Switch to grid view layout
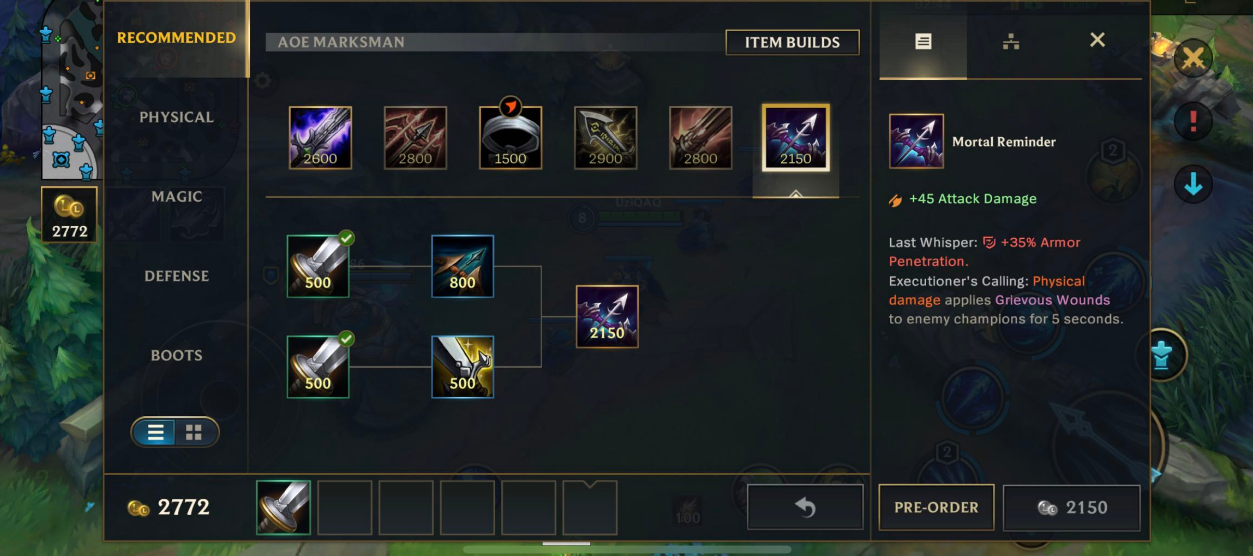 (195, 432)
